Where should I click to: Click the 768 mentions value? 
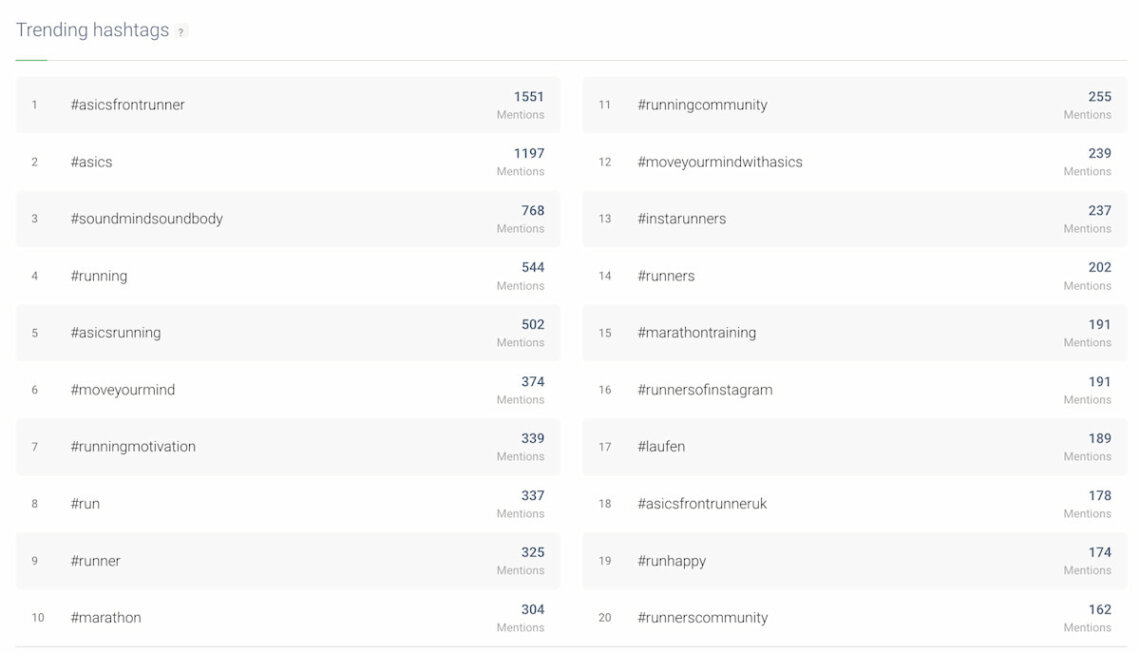tap(532, 211)
